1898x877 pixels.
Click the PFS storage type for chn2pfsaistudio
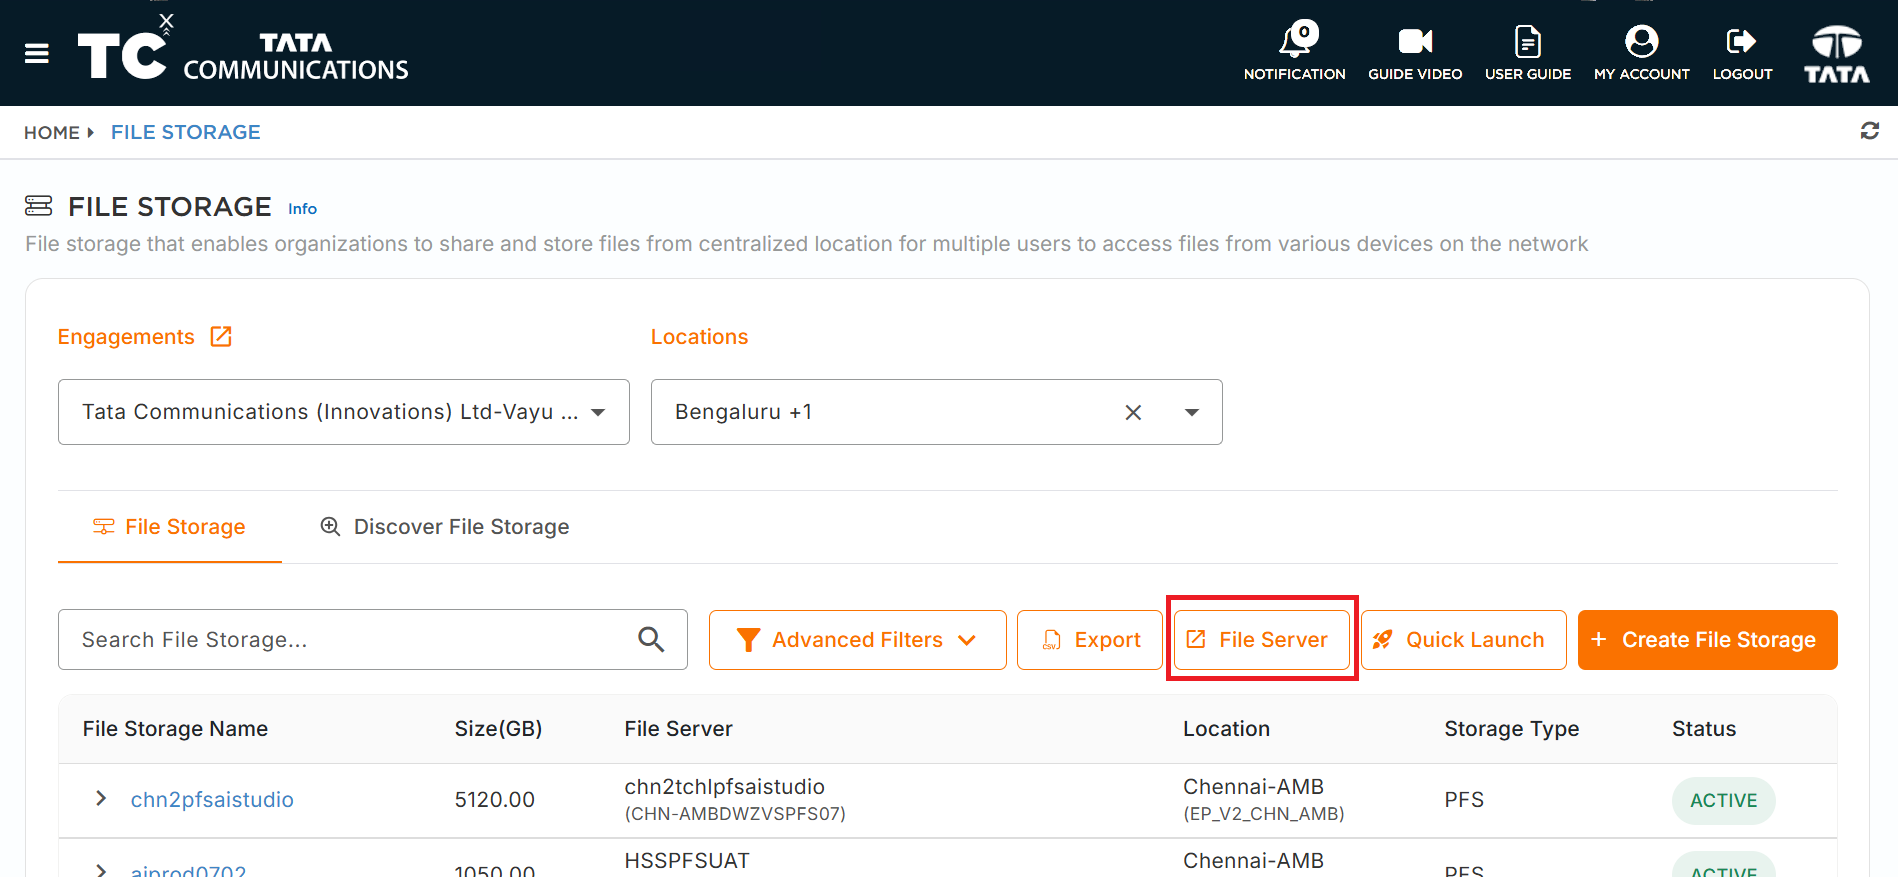[x=1464, y=799]
